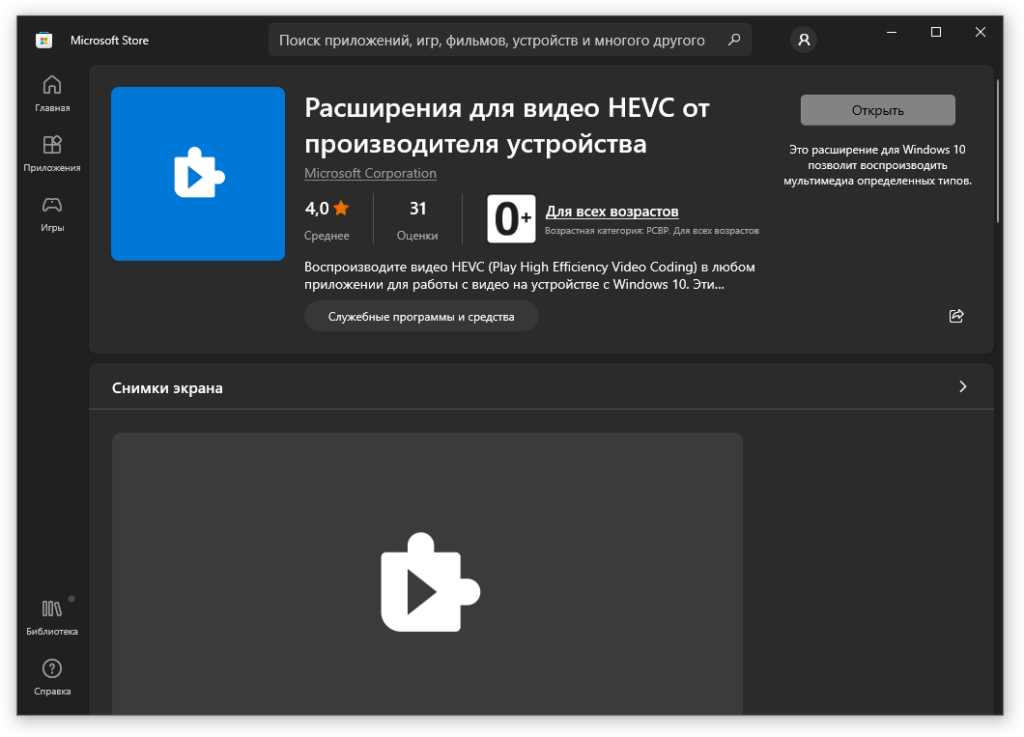Screen dimensions: 1024x737
Task: Click the share icon for this app
Action: [956, 317]
